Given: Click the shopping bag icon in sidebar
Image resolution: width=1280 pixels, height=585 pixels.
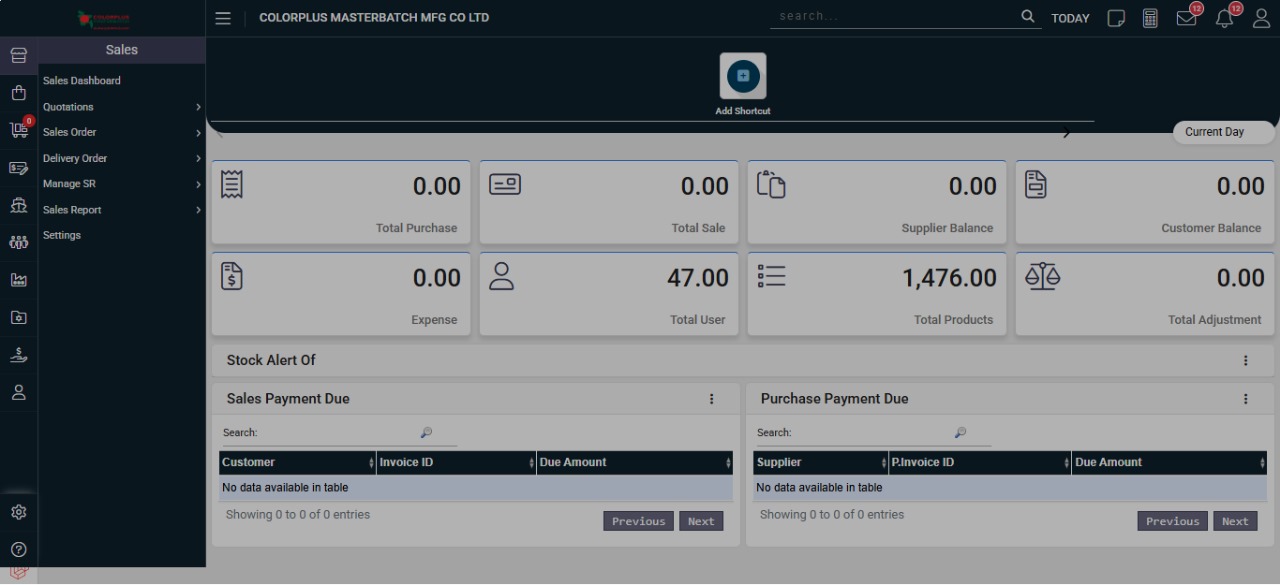Looking at the screenshot, I should 18,93.
